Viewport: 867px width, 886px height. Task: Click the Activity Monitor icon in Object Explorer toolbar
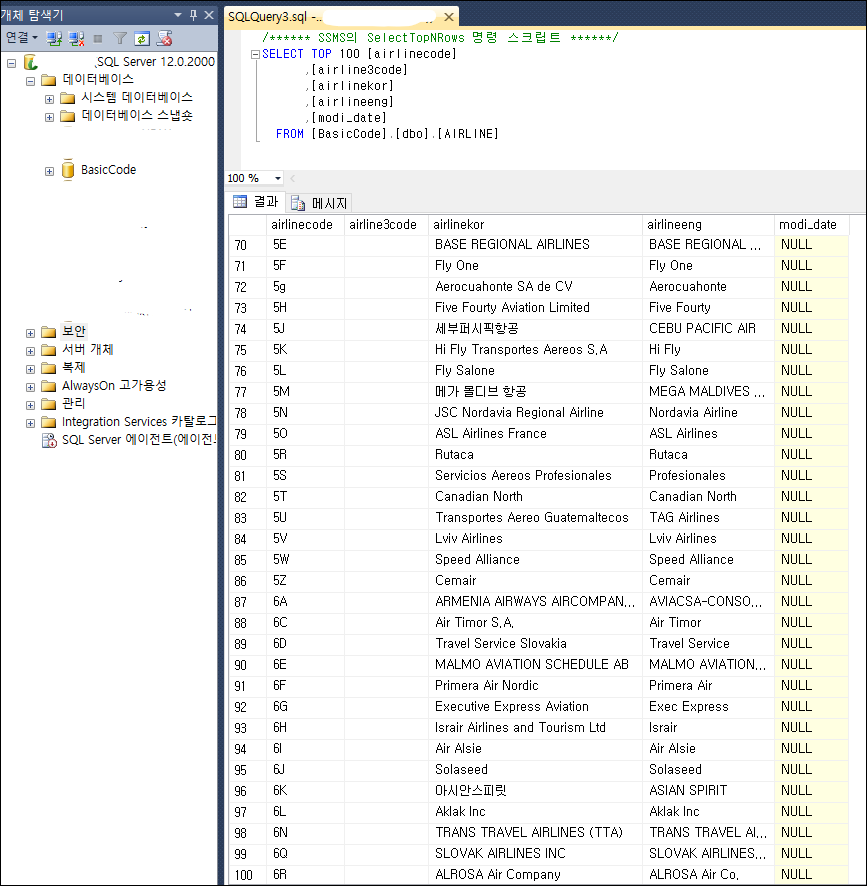(165, 38)
